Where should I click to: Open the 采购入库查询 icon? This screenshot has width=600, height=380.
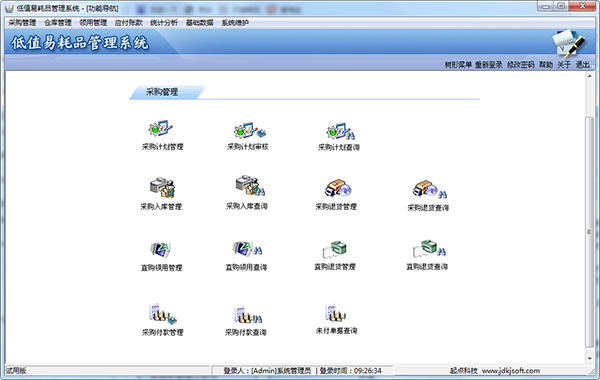point(250,186)
